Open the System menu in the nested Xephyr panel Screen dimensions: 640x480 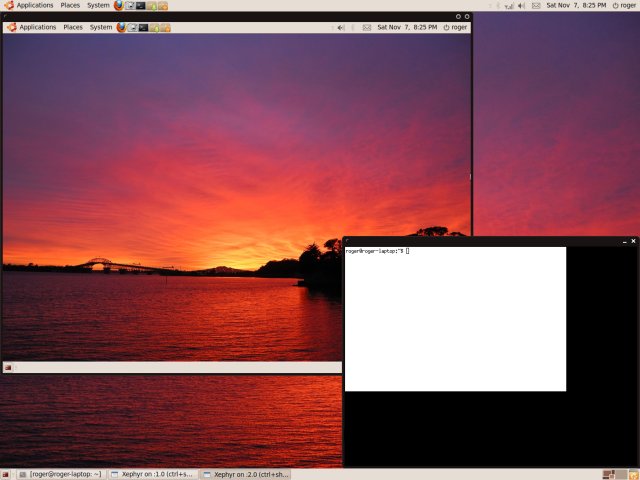point(101,27)
